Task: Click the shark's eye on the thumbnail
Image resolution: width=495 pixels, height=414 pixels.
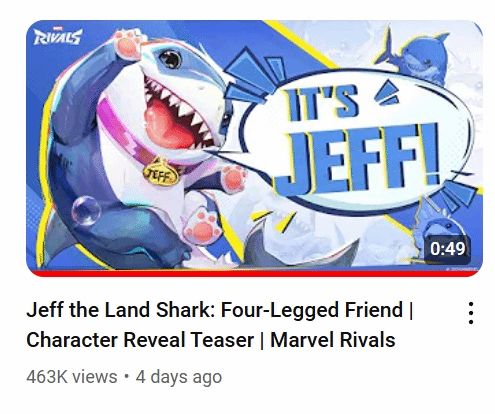Action: [170, 59]
